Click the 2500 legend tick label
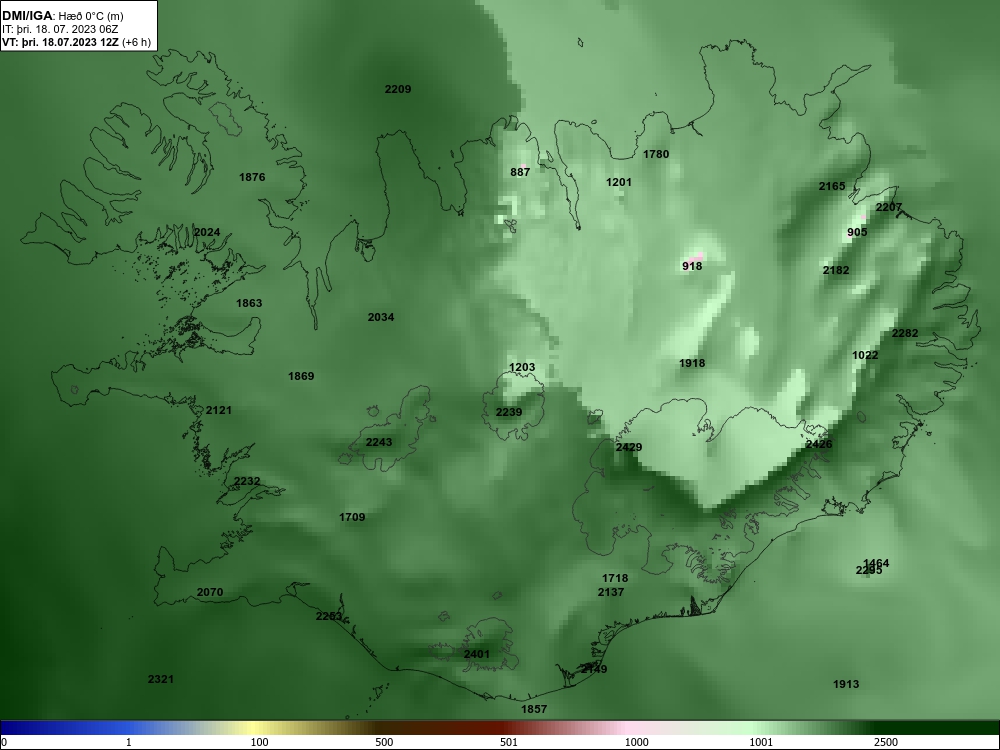The height and width of the screenshot is (750, 1000). click(x=886, y=742)
